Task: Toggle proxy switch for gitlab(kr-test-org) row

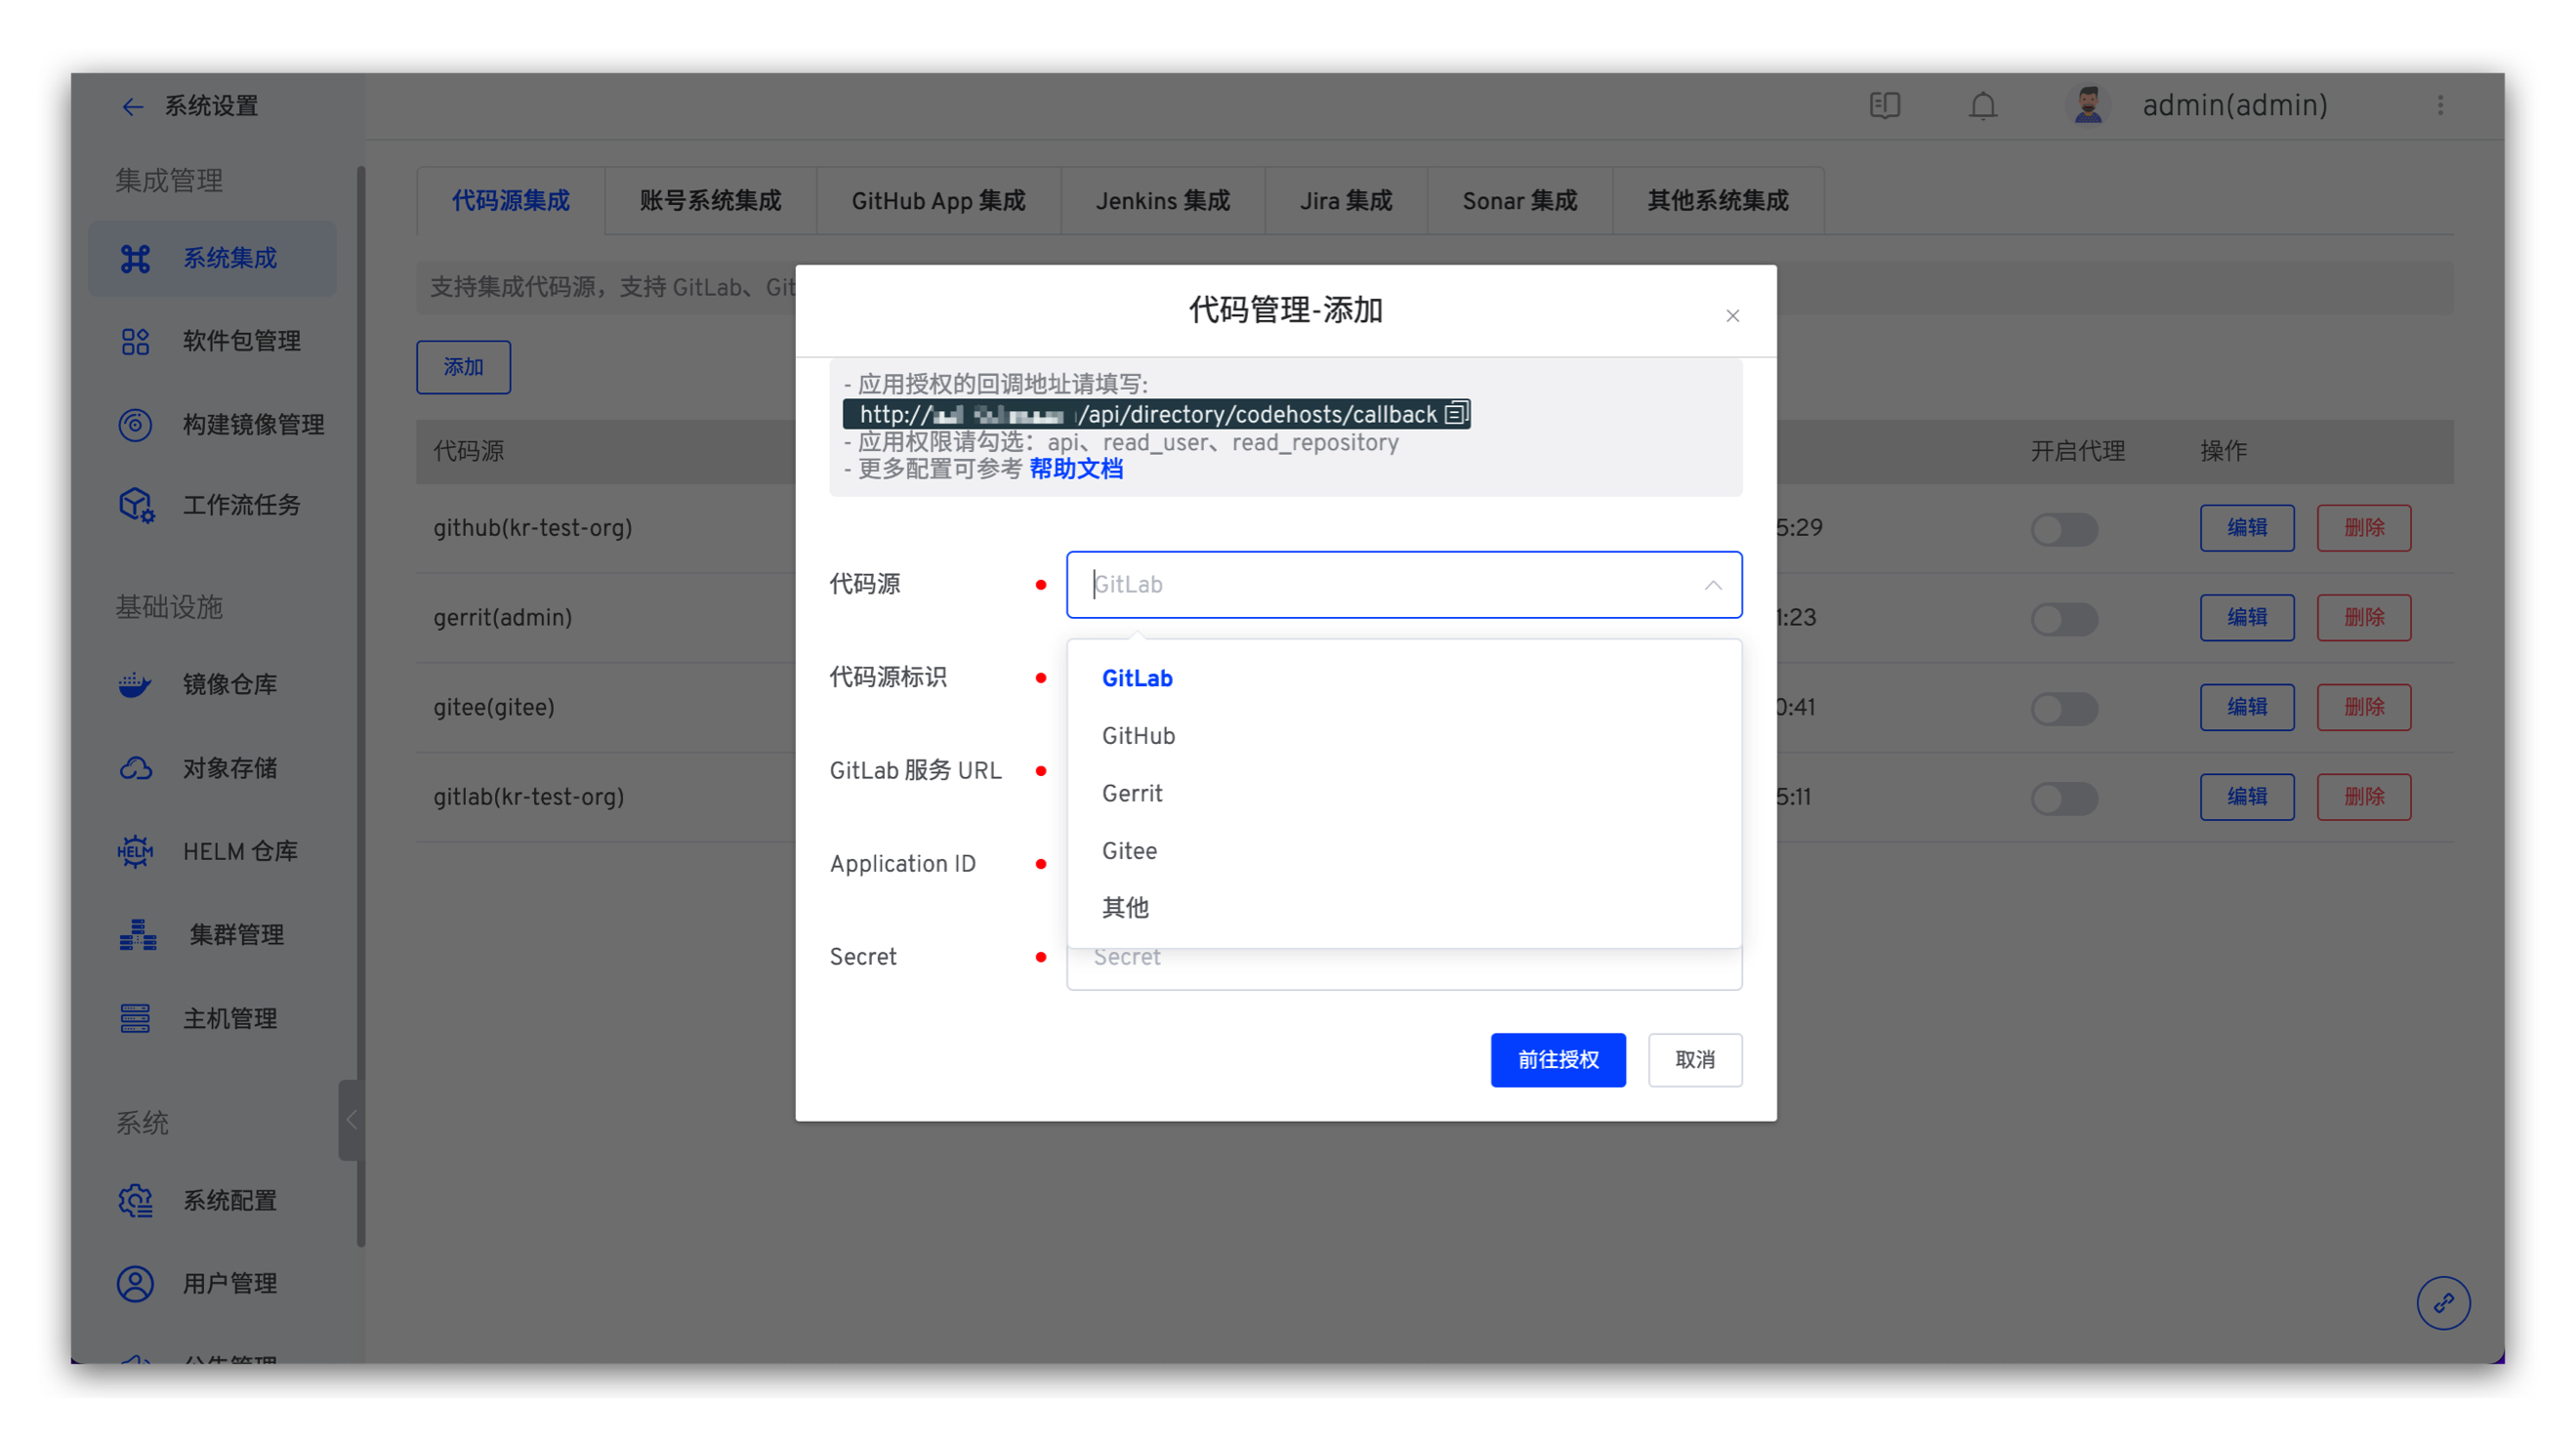Action: tap(2064, 798)
